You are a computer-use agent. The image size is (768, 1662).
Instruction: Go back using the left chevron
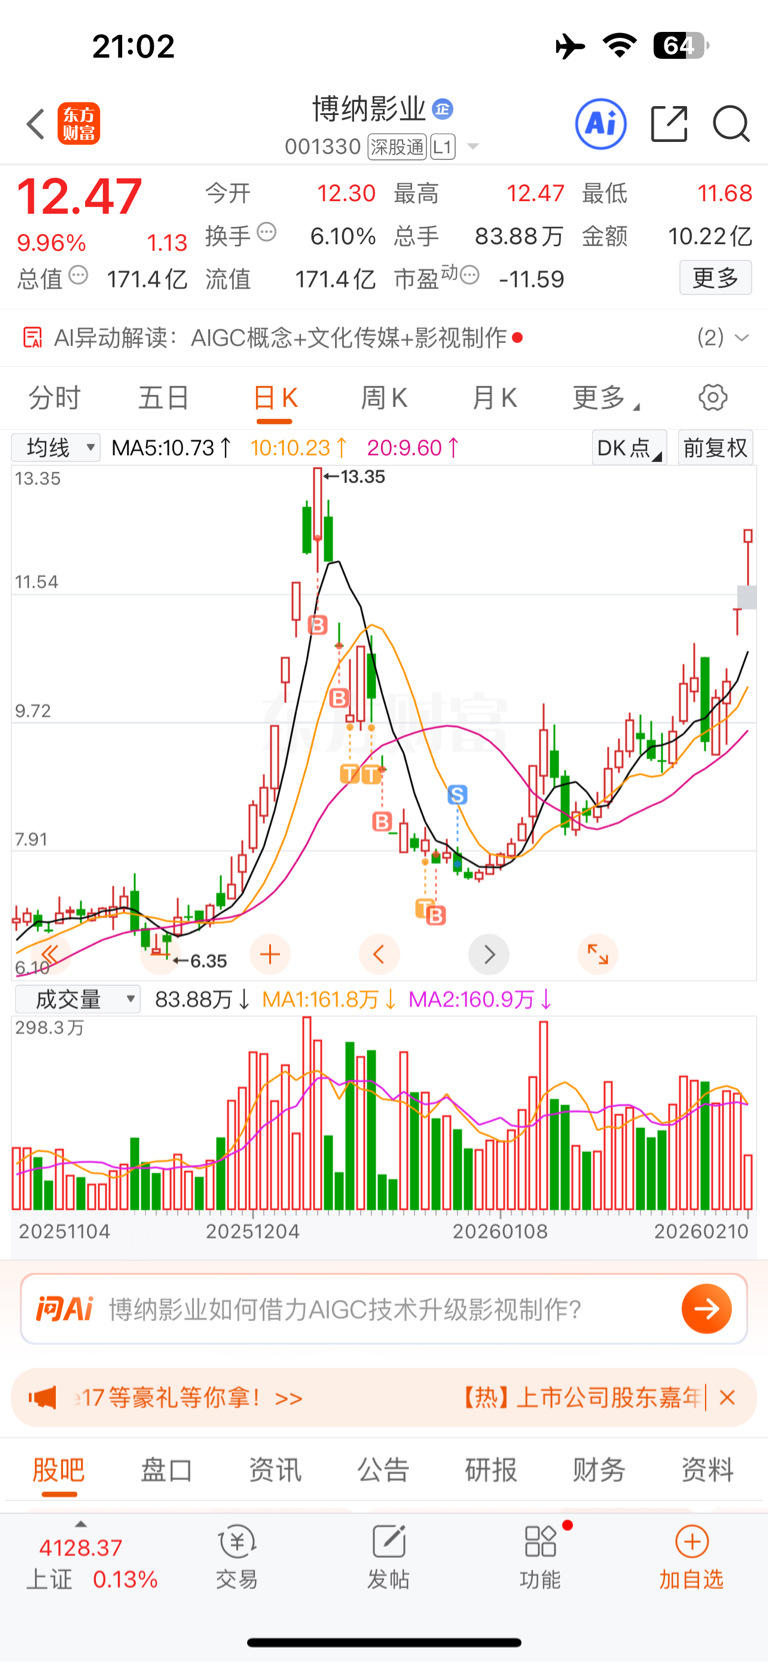[36, 124]
